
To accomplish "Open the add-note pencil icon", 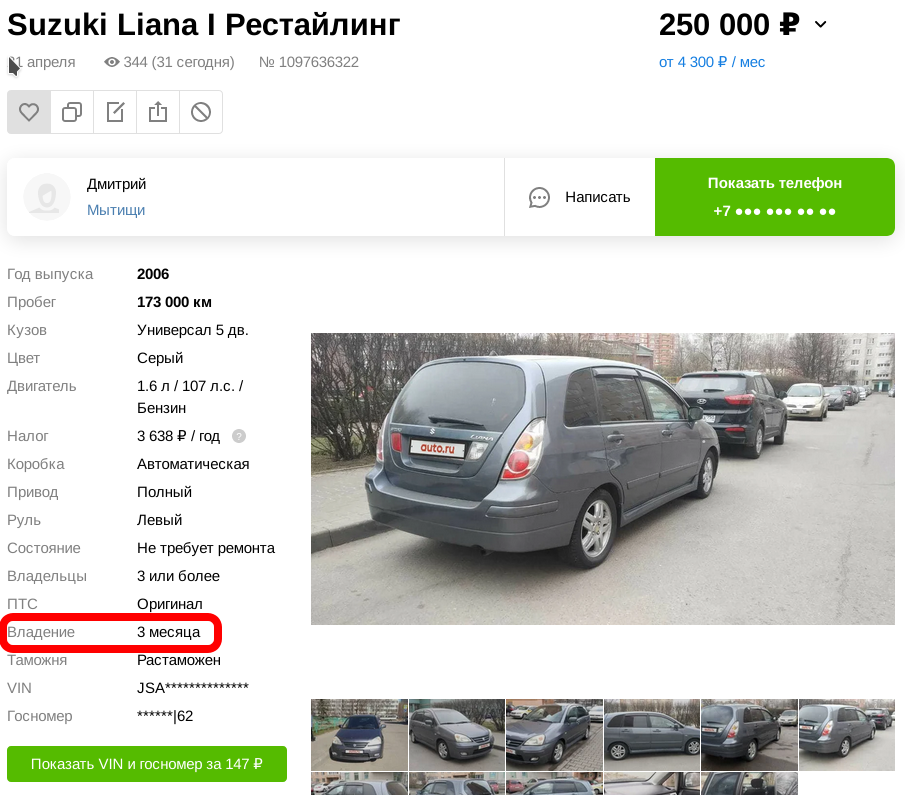I will coord(115,112).
